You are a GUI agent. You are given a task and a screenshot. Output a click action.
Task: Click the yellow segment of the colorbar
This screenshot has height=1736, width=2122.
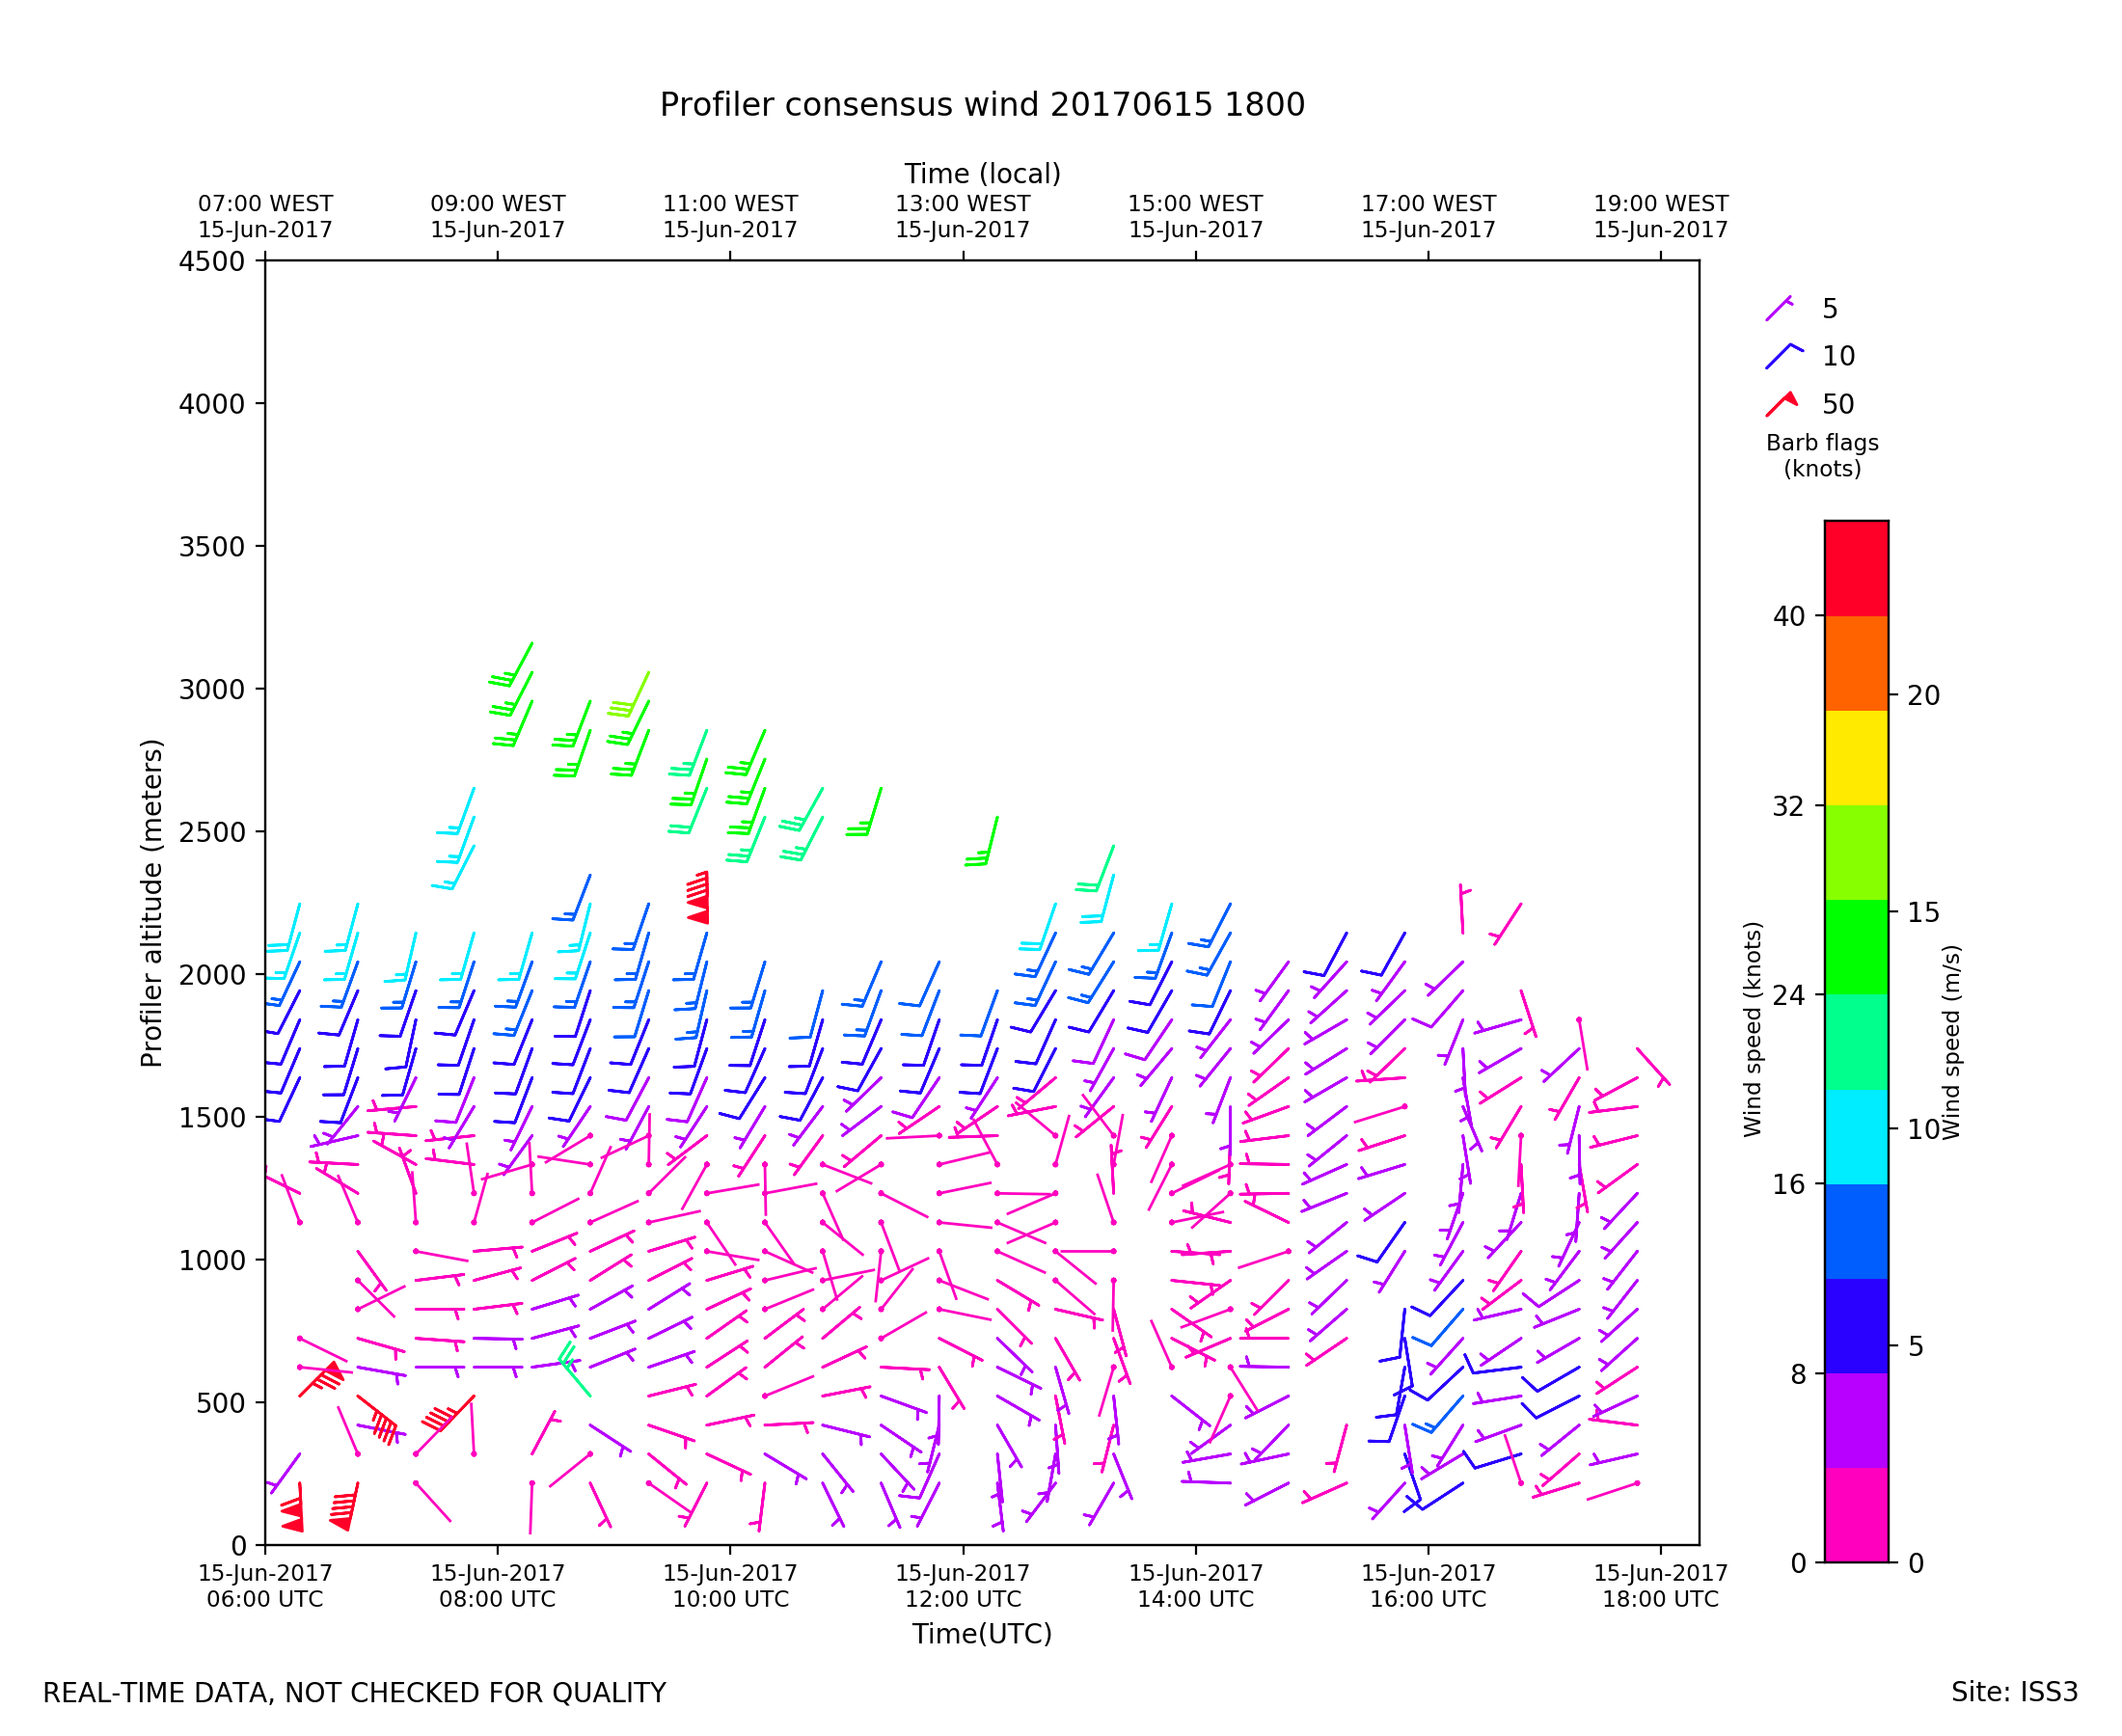click(x=1856, y=758)
